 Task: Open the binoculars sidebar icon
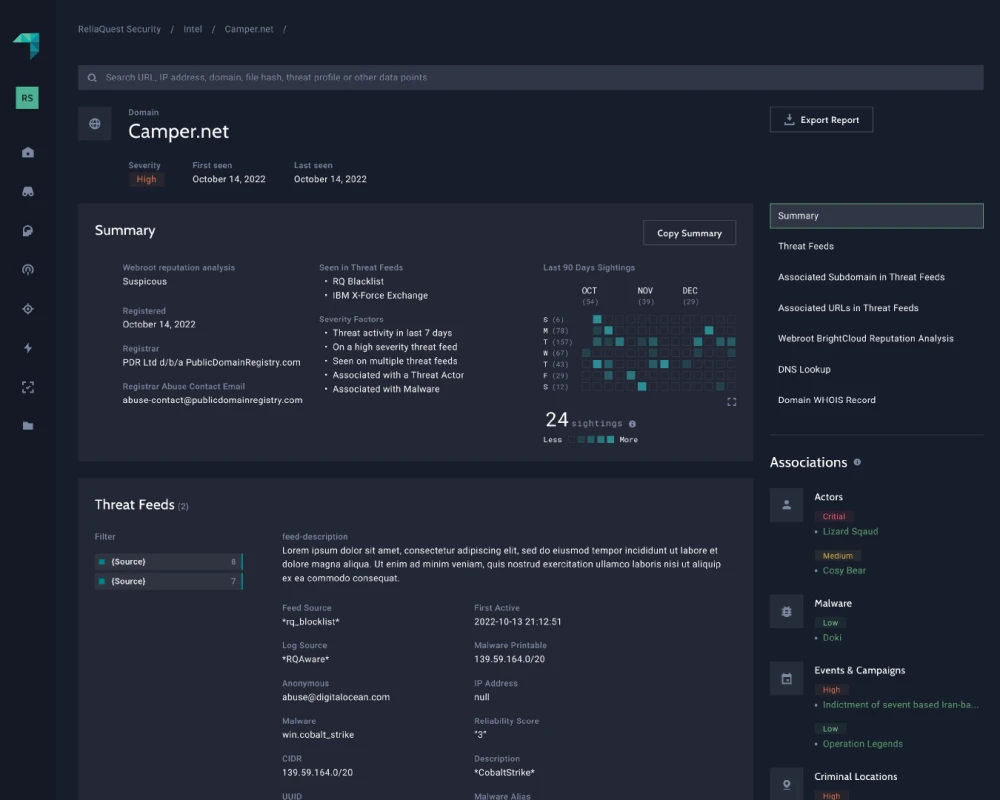click(x=28, y=191)
